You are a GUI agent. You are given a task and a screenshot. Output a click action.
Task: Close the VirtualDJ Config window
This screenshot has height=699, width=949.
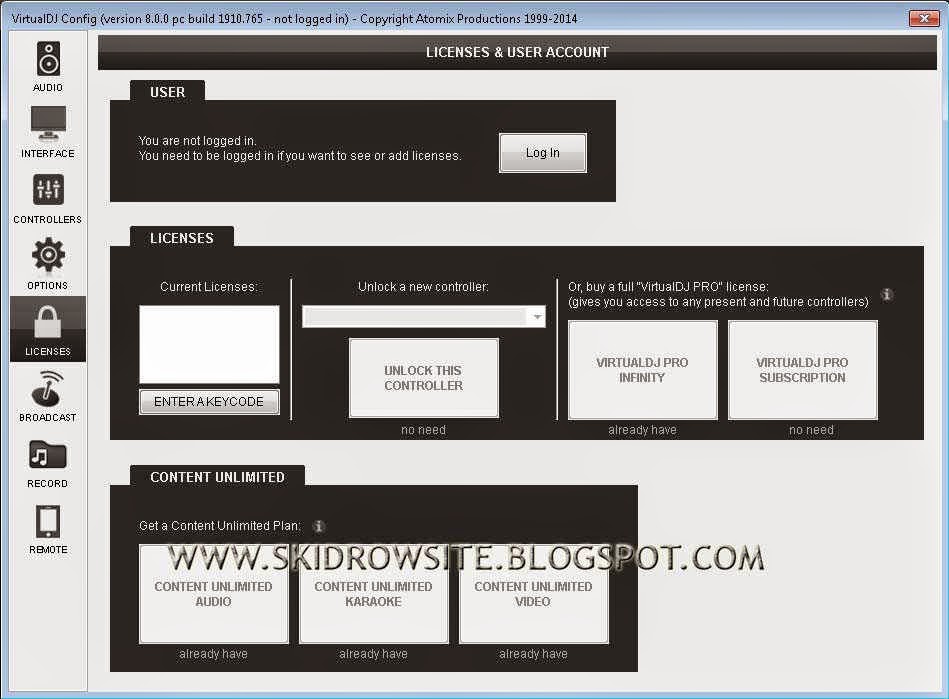924,19
